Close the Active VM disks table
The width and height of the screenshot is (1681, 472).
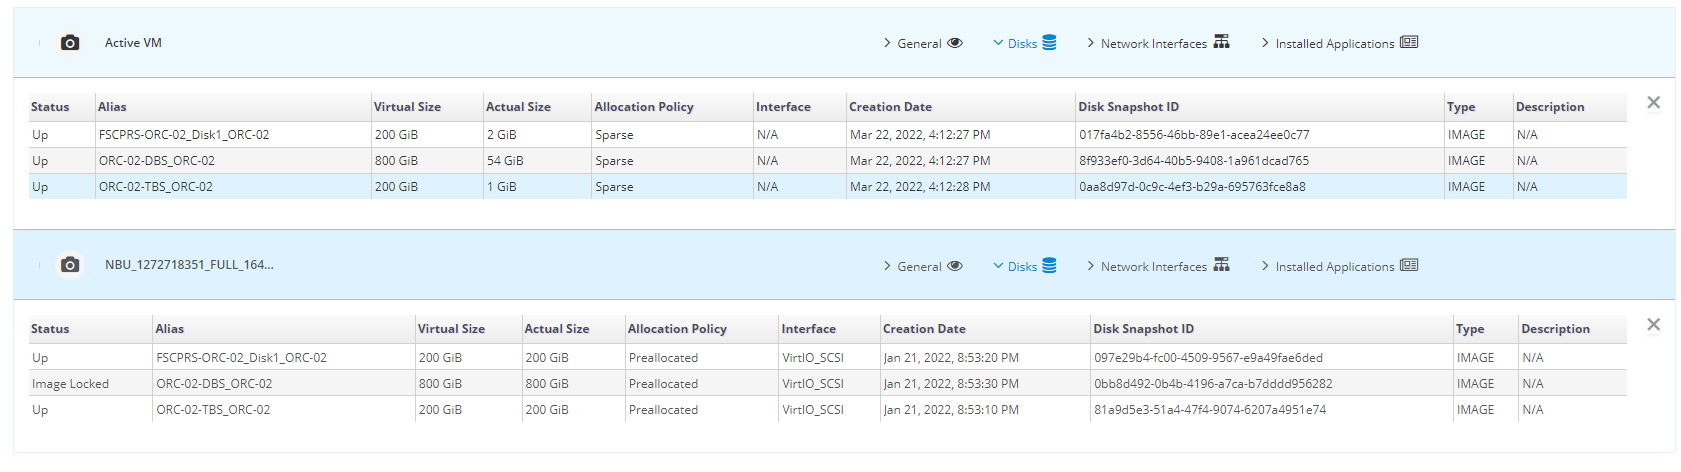1653,103
